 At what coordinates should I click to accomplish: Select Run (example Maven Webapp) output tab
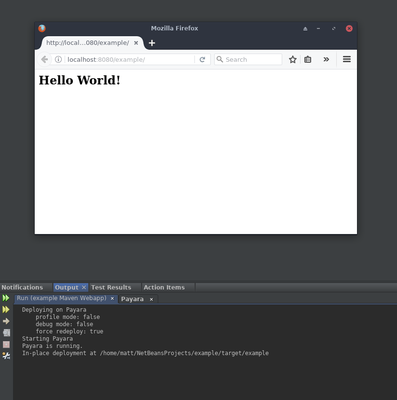pyautogui.click(x=62, y=298)
